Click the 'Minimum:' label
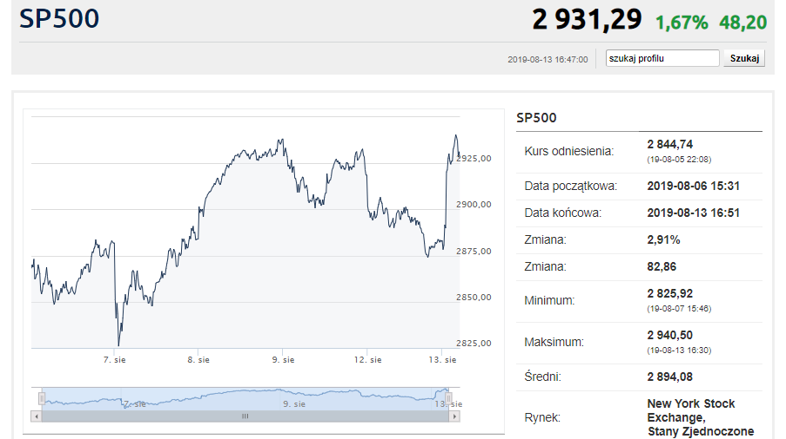This screenshot has width=786, height=439. [549, 301]
